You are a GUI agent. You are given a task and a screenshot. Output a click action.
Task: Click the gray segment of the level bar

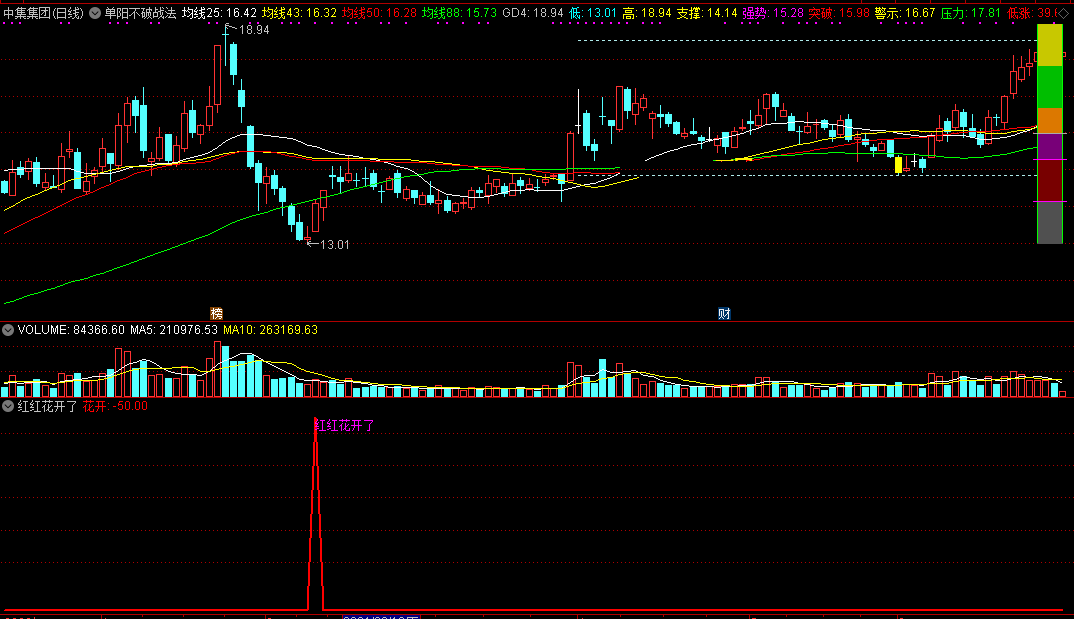[1049, 223]
